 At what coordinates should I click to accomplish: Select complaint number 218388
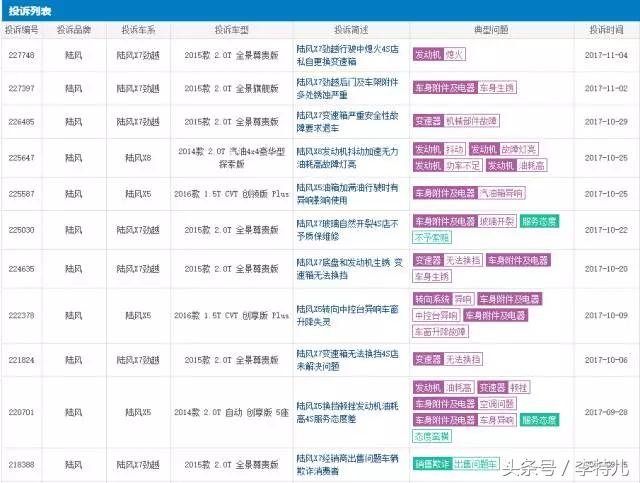click(22, 465)
